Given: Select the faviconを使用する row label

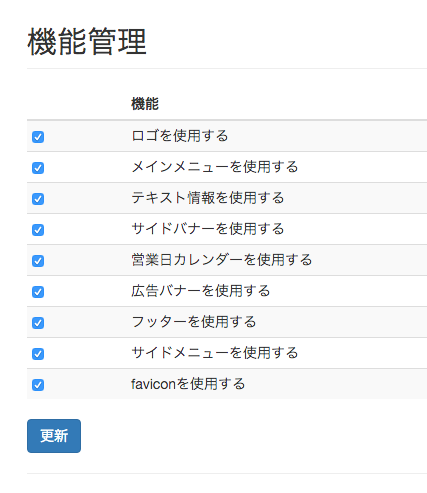Looking at the screenshot, I should click(188, 384).
